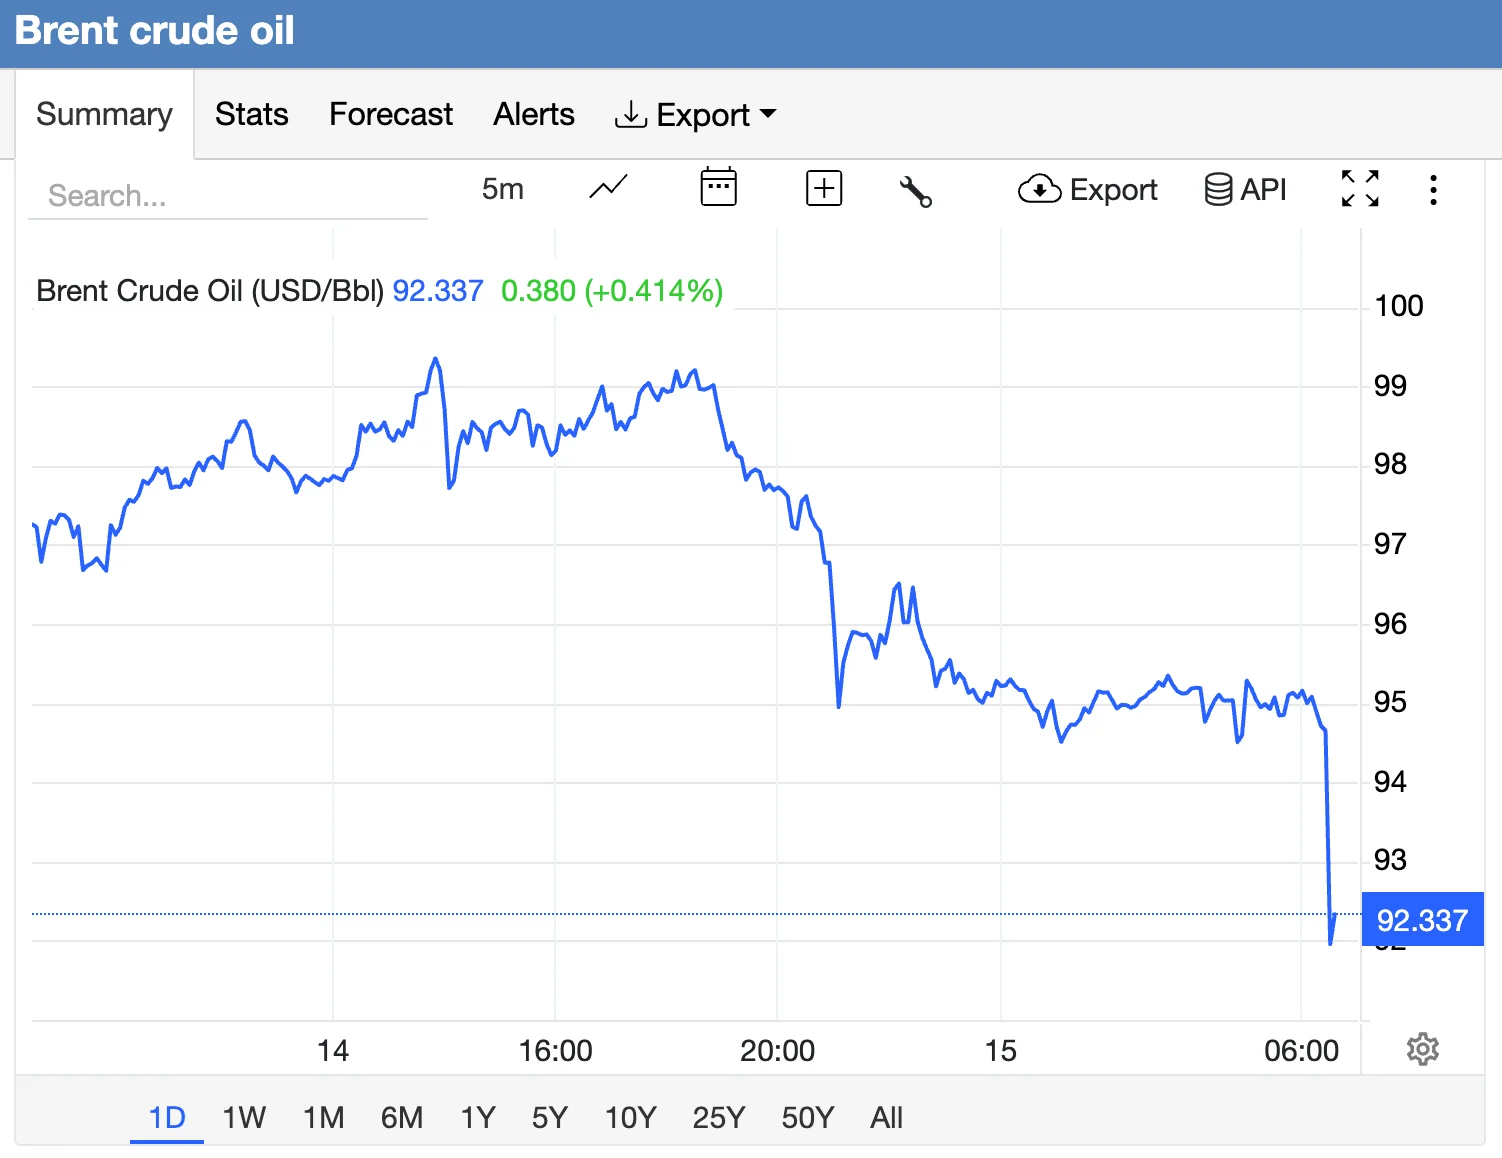Open the Forecast tab

(391, 114)
